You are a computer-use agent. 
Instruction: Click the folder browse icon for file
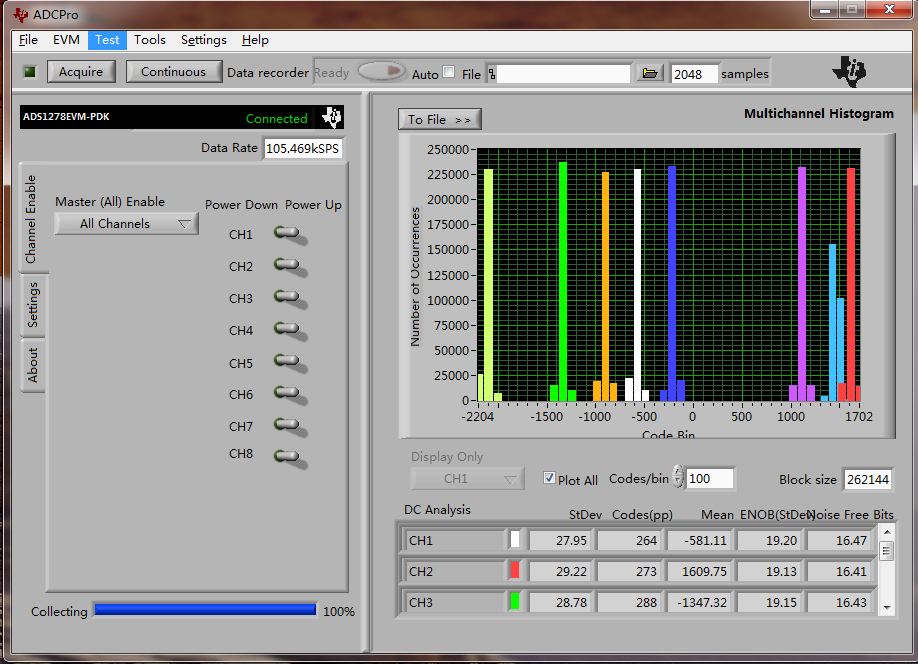pos(650,74)
